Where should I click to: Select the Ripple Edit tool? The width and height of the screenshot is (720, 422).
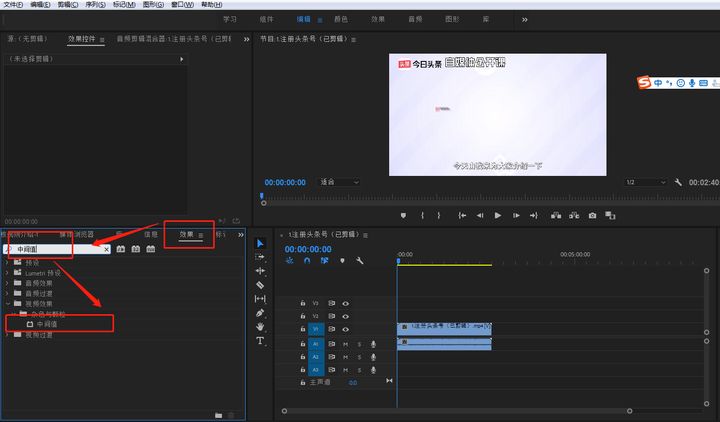pyautogui.click(x=260, y=271)
